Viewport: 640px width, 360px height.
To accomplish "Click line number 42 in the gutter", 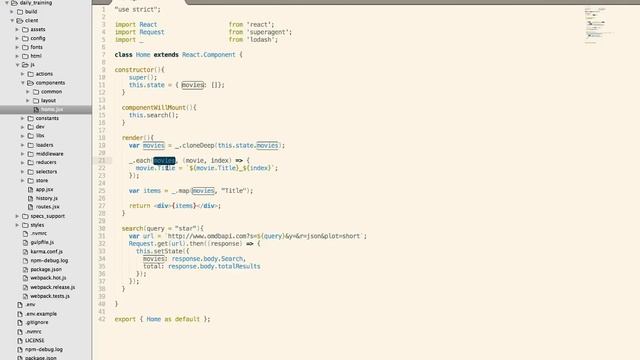I will [102, 319].
